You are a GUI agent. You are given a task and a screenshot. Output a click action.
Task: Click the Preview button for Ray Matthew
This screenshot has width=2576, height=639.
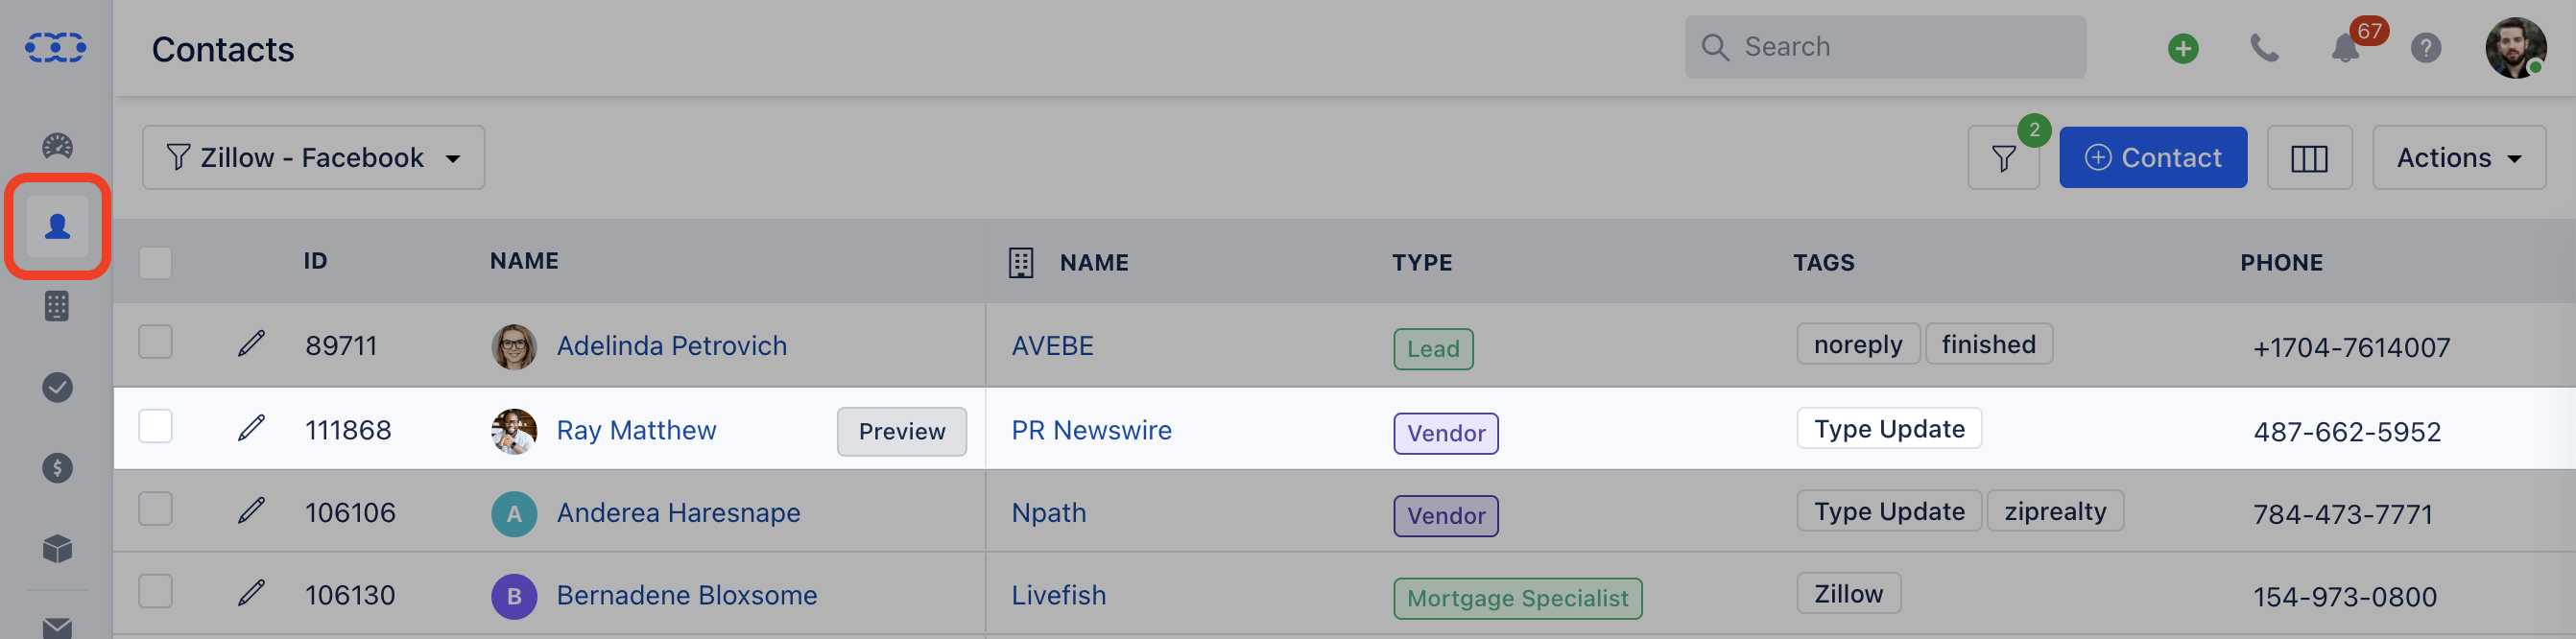point(901,431)
